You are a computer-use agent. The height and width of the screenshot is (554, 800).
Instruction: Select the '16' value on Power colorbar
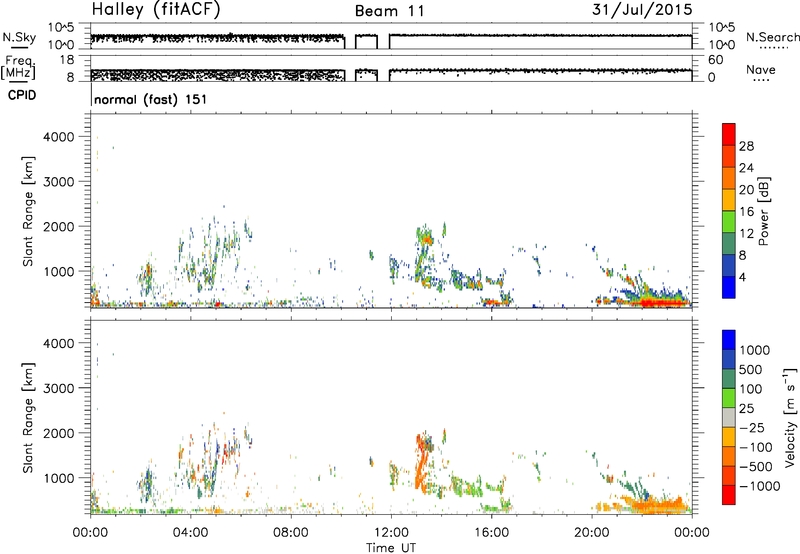click(746, 212)
